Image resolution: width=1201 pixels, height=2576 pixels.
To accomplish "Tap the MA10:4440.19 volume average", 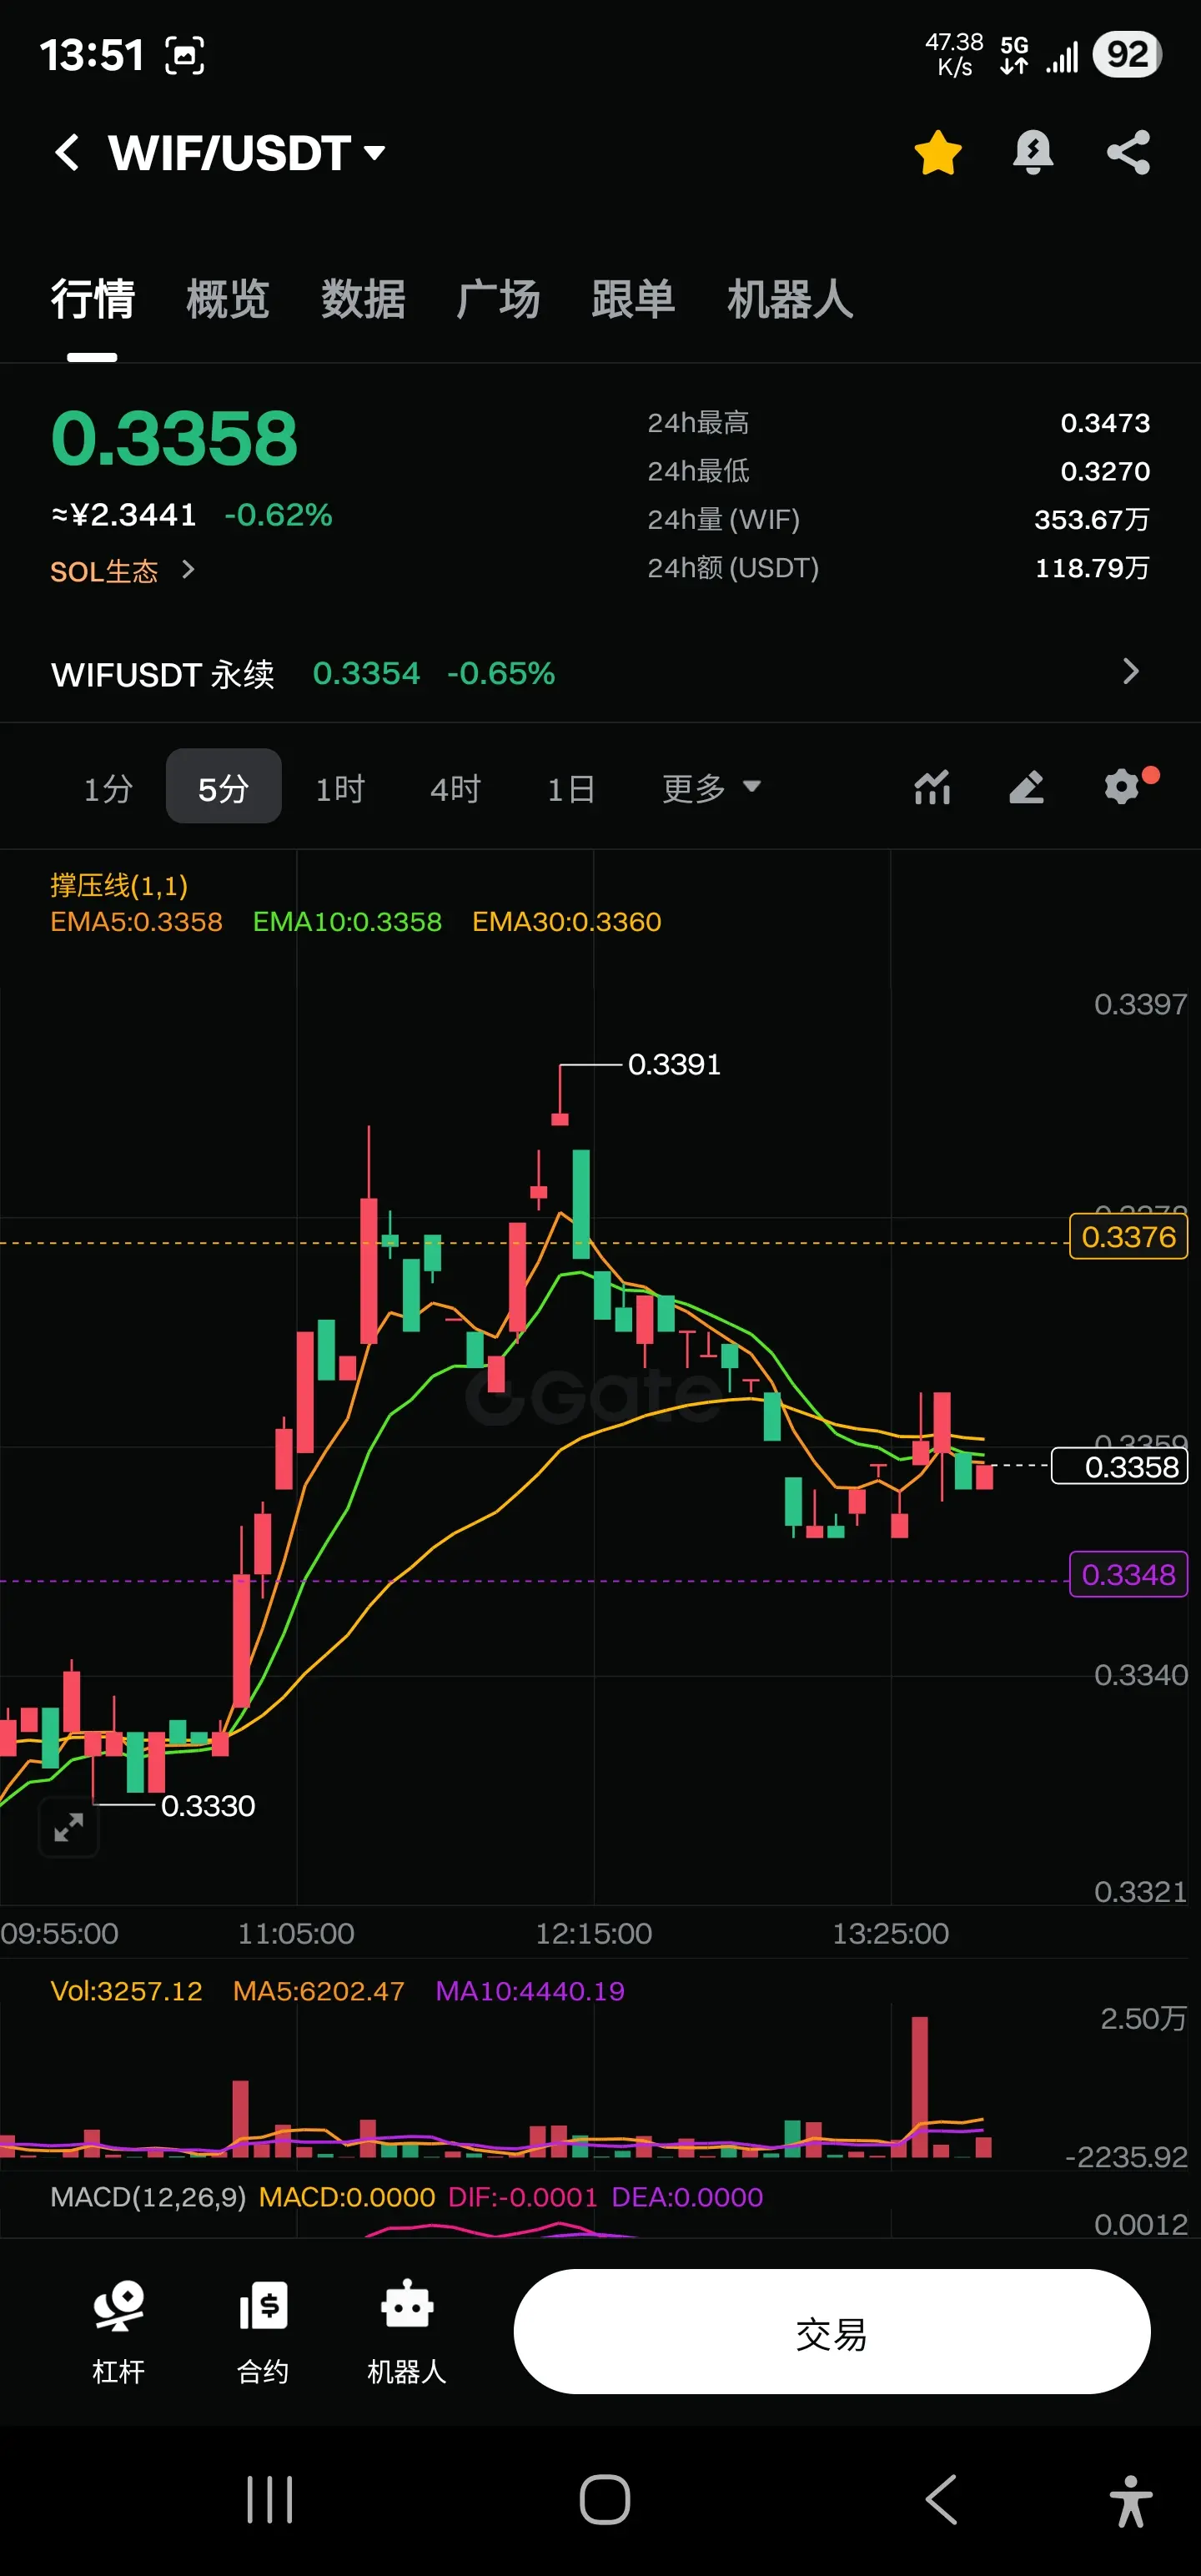I will (530, 1991).
